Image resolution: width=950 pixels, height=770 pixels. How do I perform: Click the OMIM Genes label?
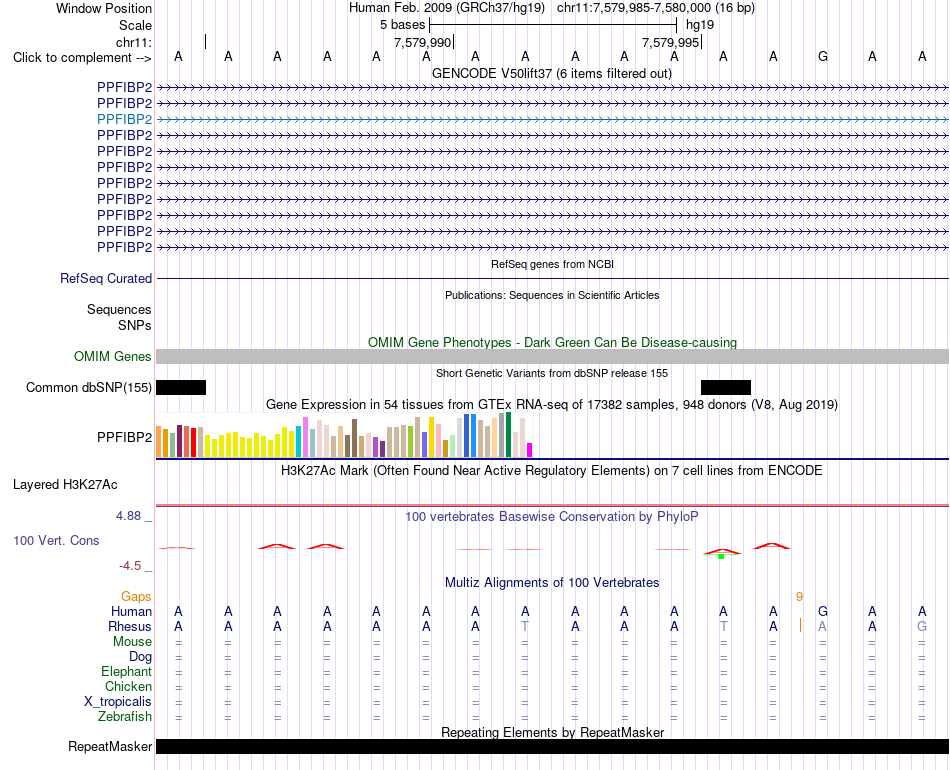coord(112,356)
